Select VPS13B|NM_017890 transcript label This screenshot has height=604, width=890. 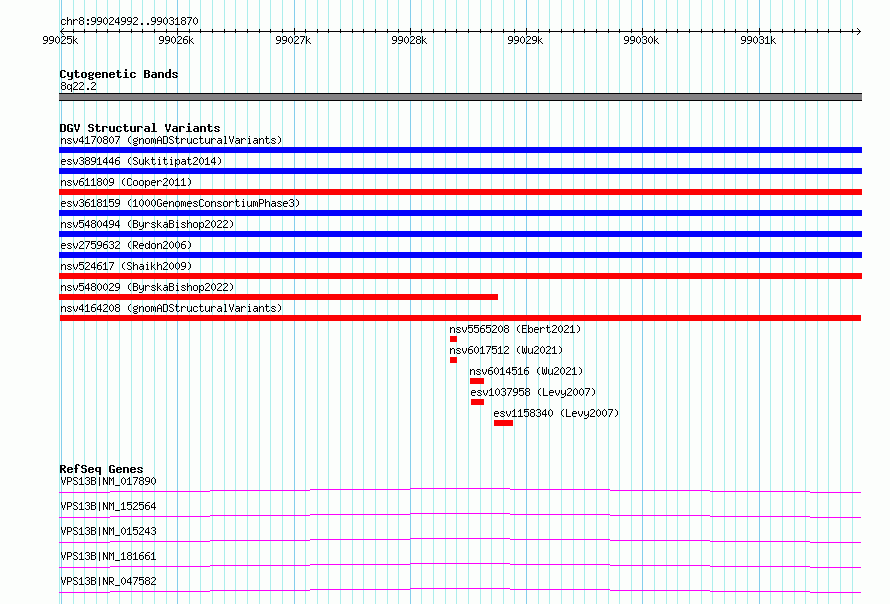click(x=108, y=481)
